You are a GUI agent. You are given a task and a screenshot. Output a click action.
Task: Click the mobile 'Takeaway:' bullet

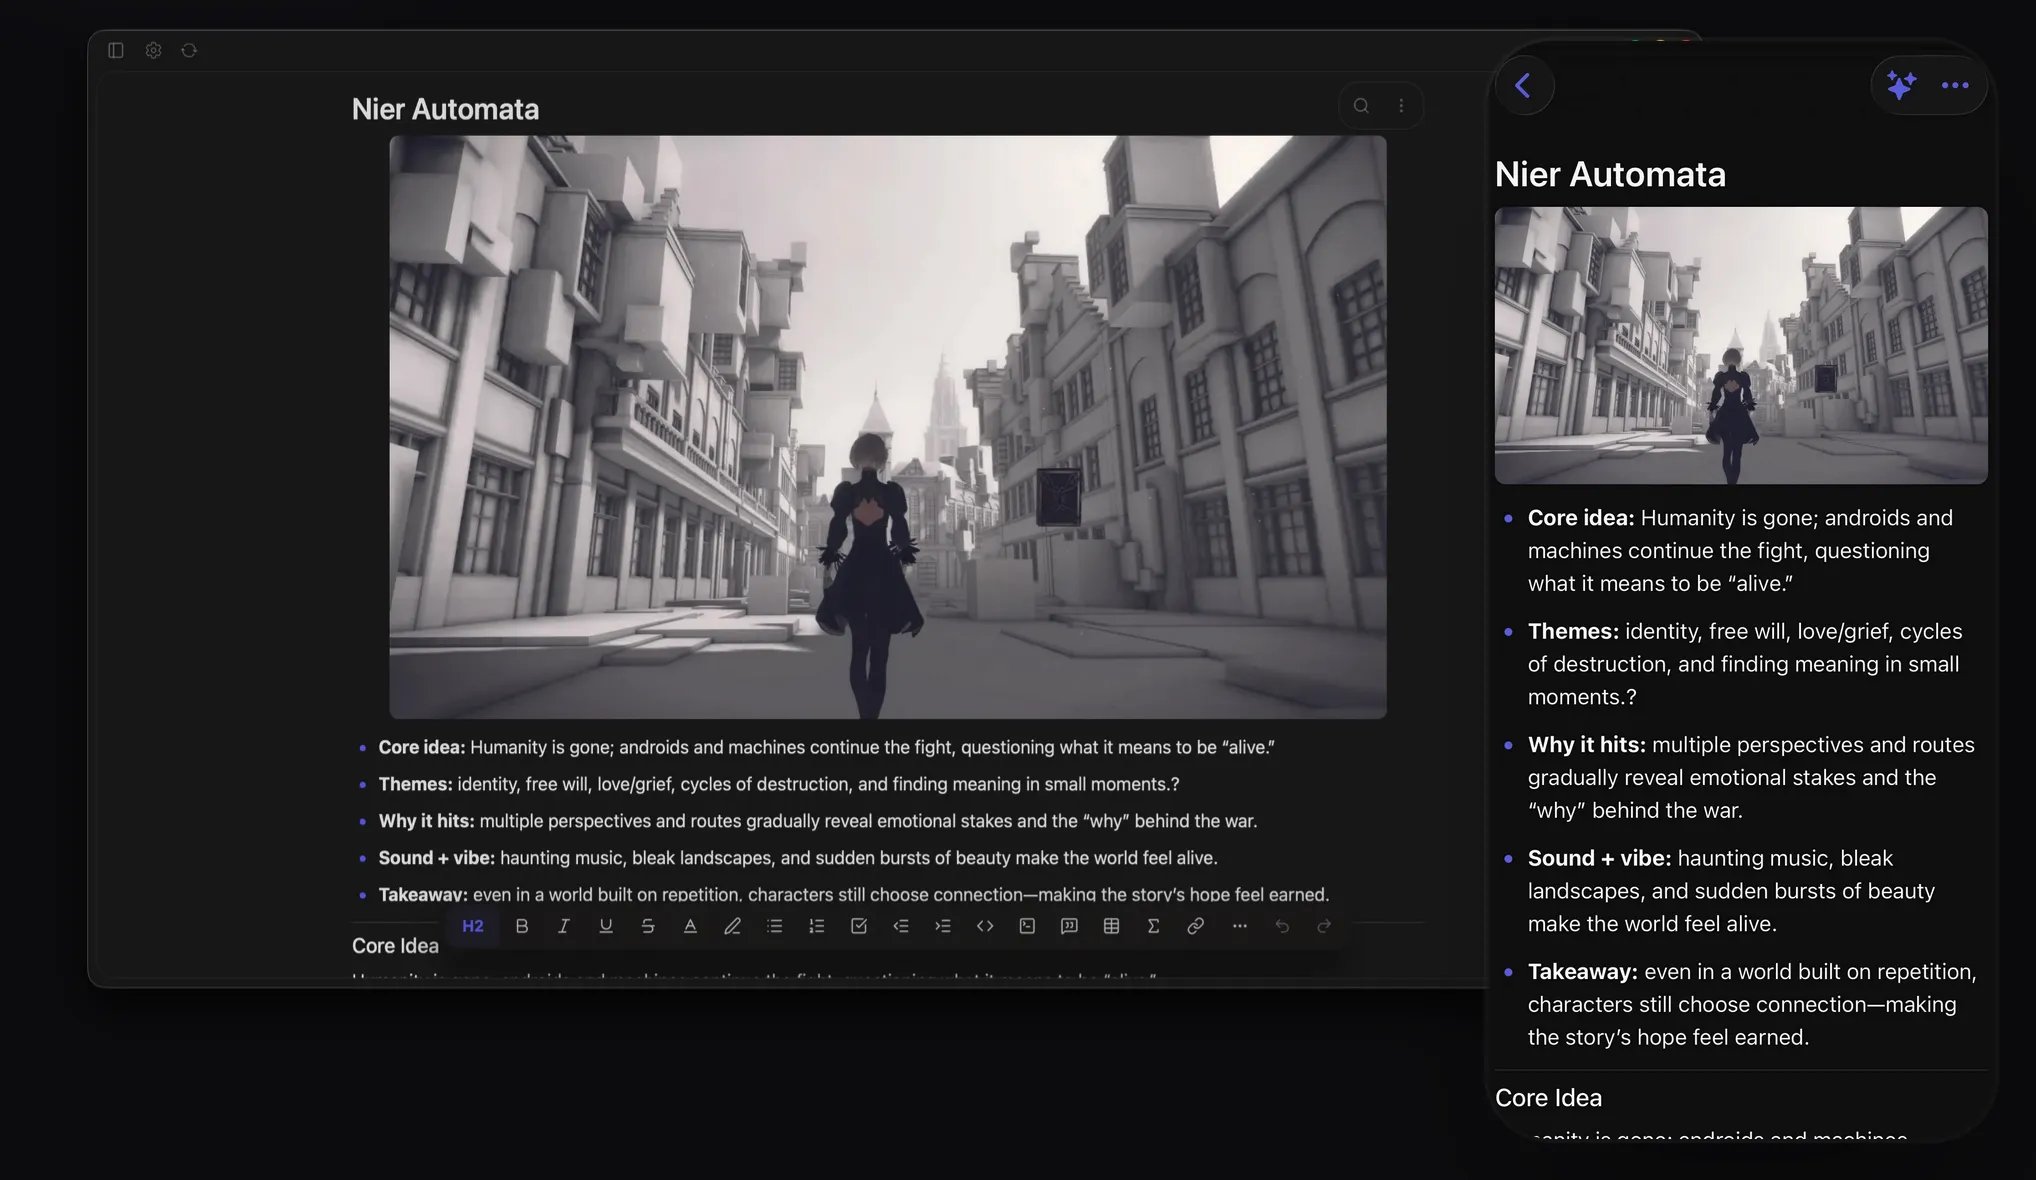(x=1752, y=1004)
